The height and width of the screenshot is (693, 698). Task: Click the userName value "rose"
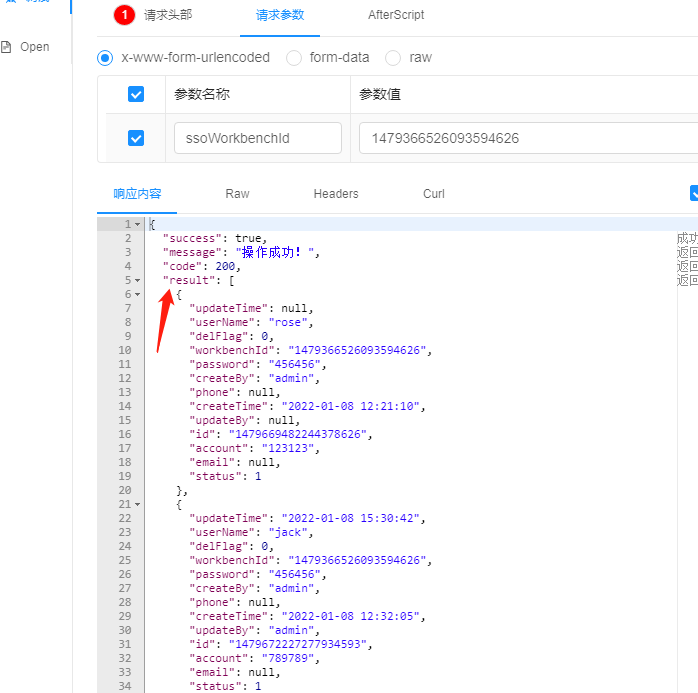click(288, 322)
